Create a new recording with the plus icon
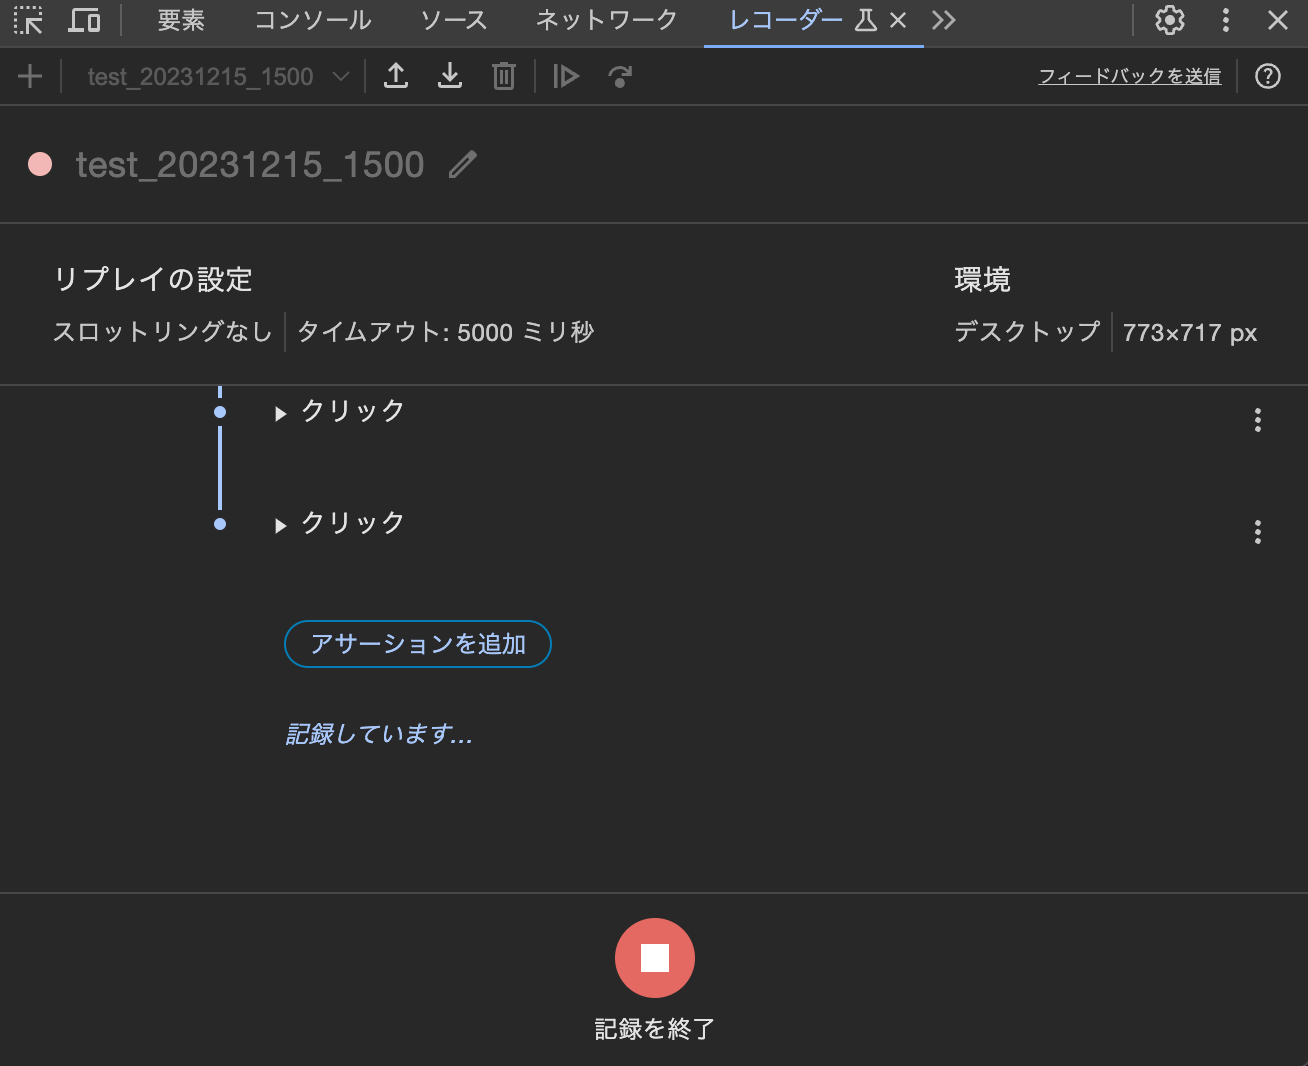The height and width of the screenshot is (1066, 1308). [29, 76]
